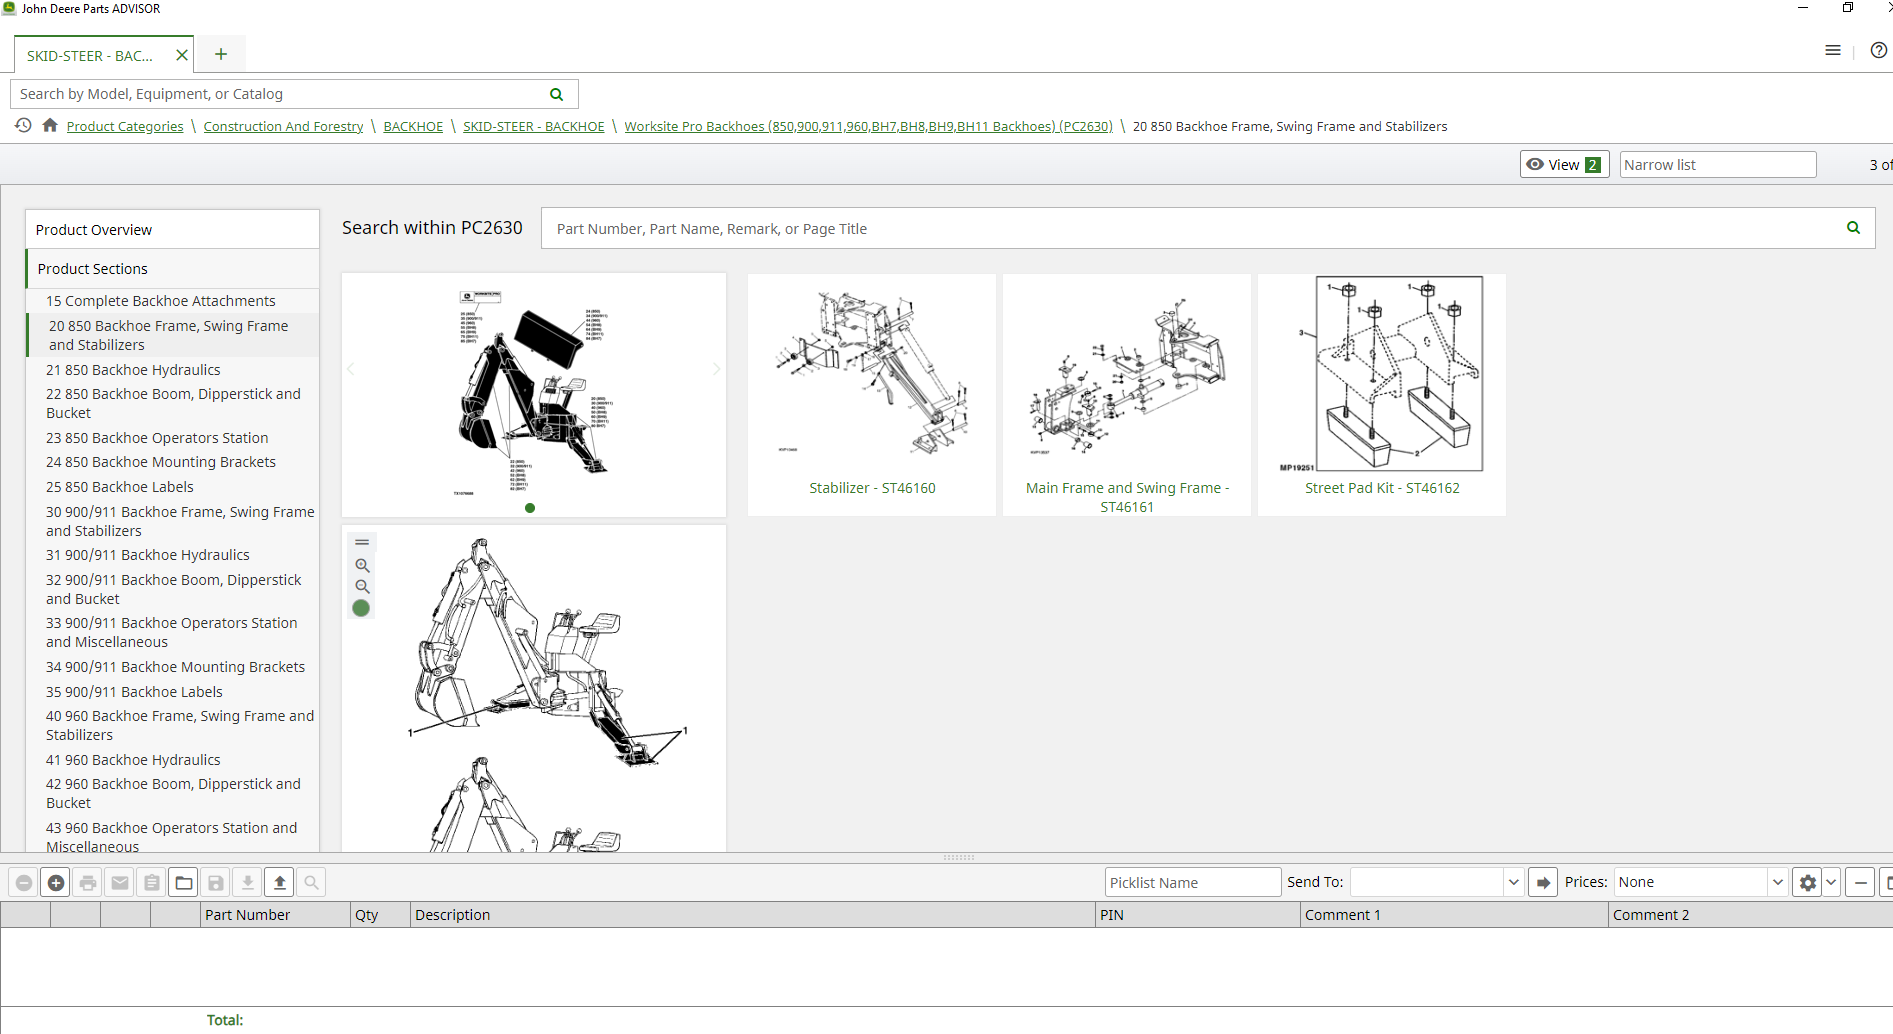Select 21 850 Backhoe Hydraulics section
This screenshot has width=1893, height=1034.
coord(133,369)
